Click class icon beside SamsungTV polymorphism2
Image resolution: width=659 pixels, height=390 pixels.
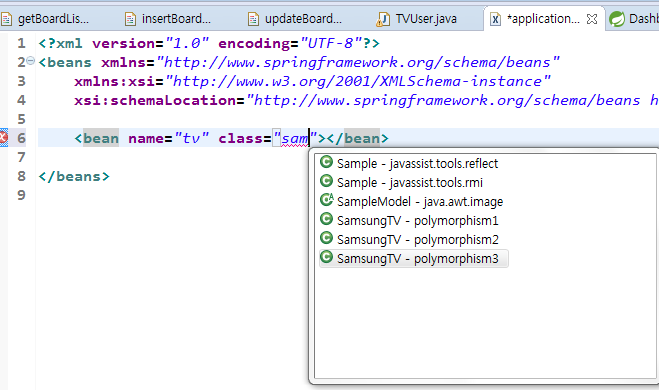(x=327, y=238)
